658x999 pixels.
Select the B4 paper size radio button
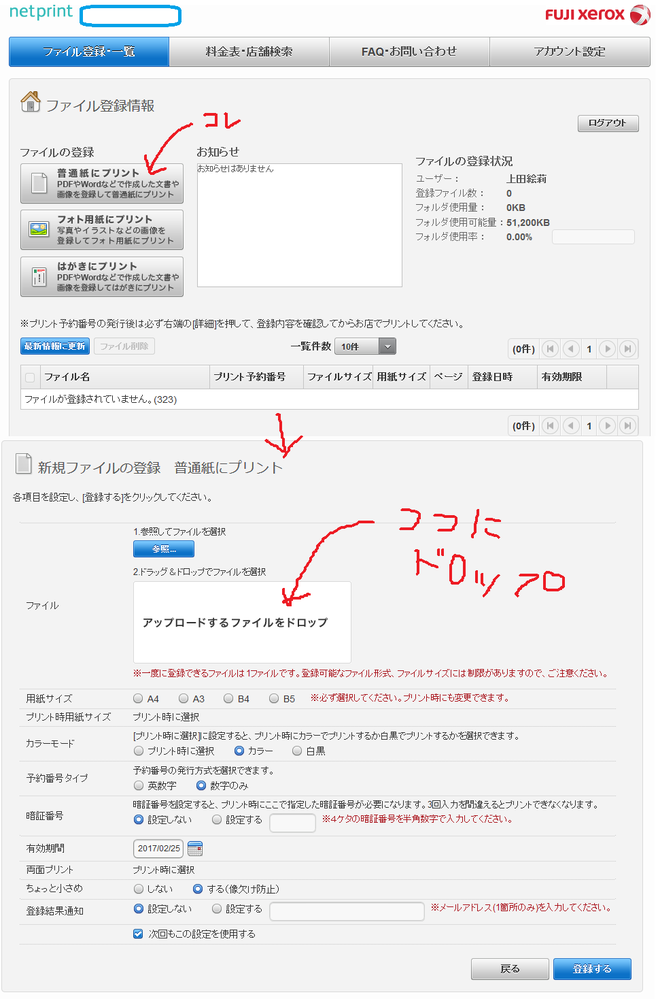coord(229,698)
